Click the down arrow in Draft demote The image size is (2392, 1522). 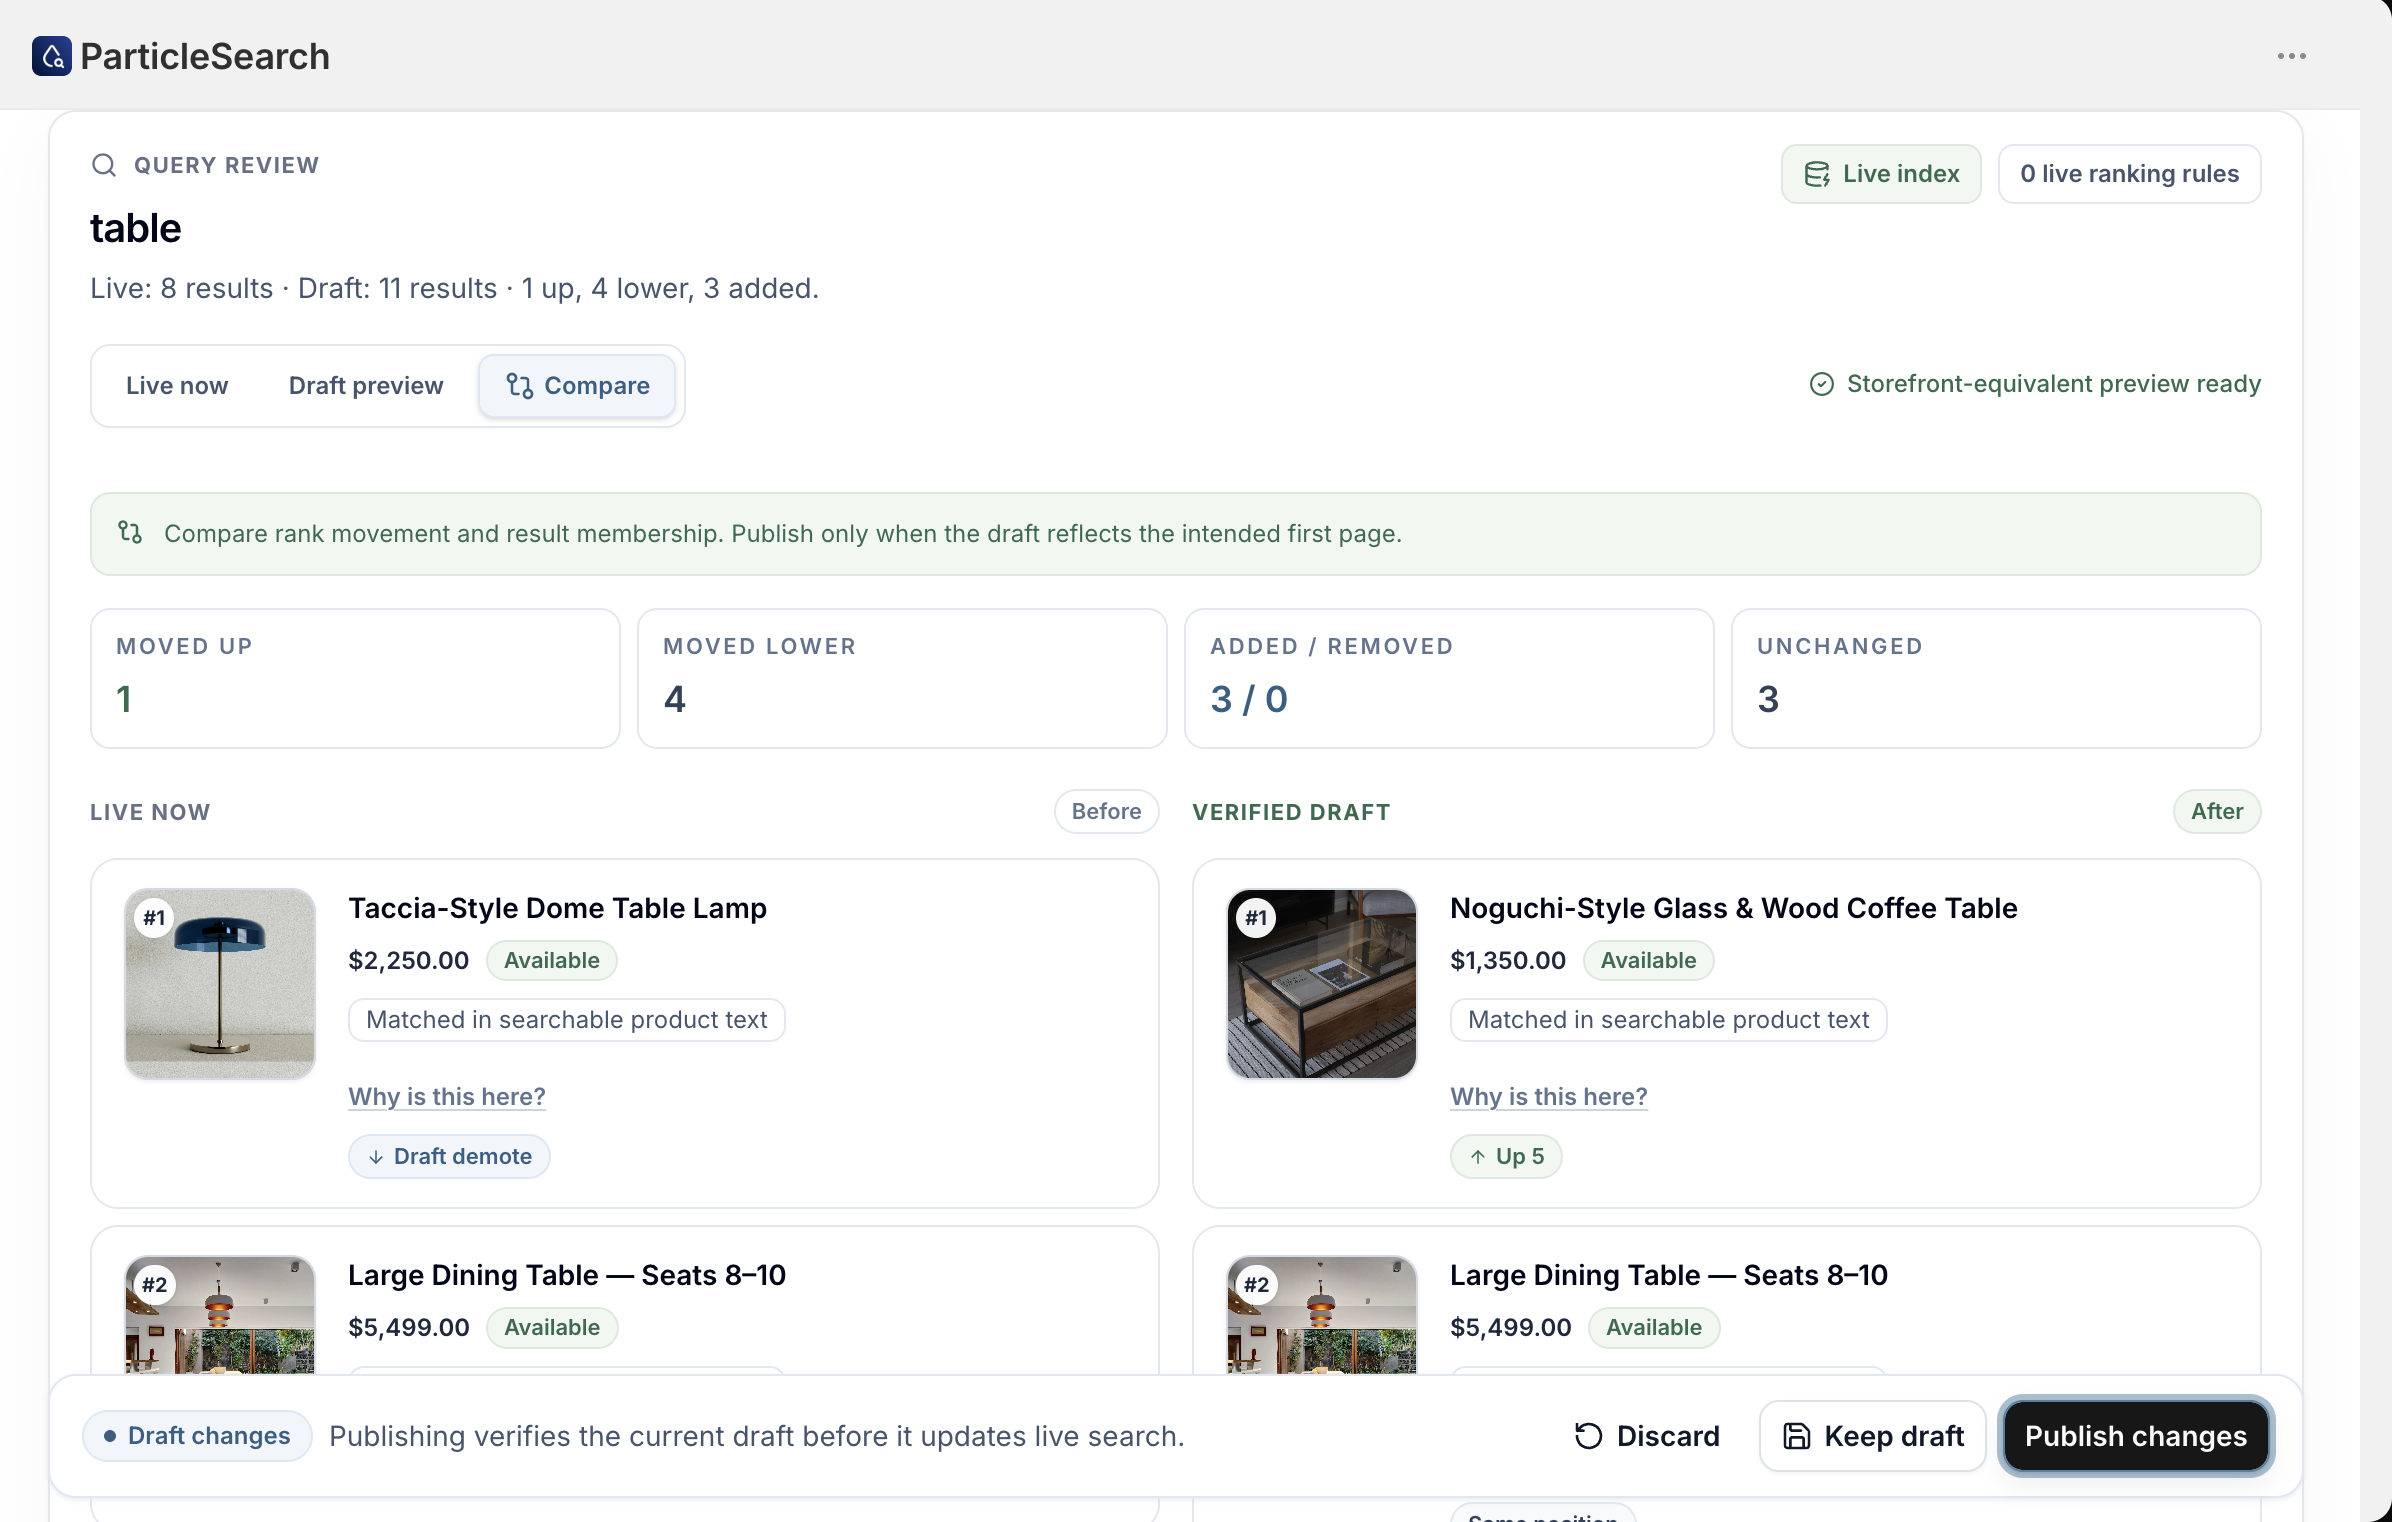coord(376,1157)
